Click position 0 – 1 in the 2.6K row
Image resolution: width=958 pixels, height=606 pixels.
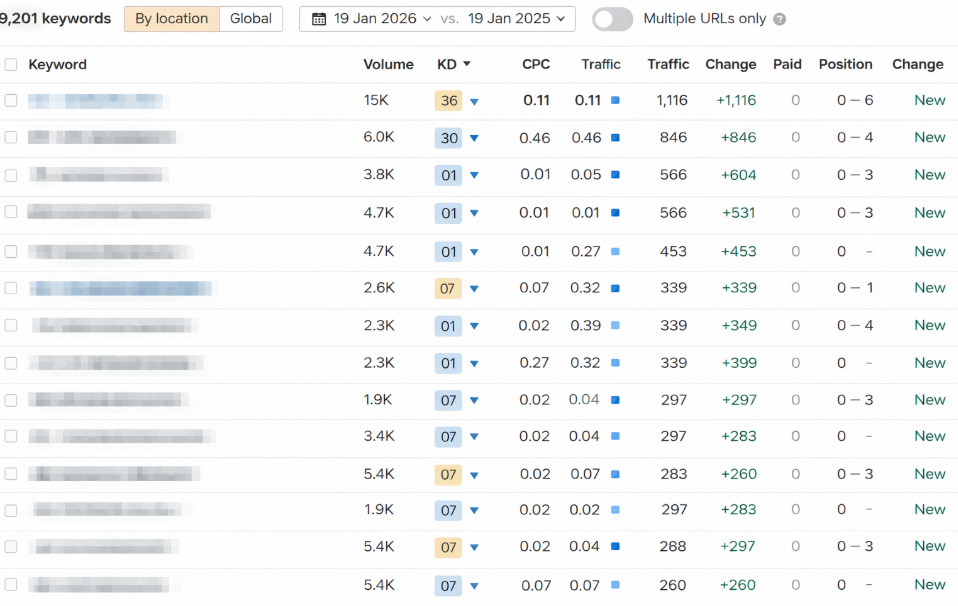tap(855, 288)
